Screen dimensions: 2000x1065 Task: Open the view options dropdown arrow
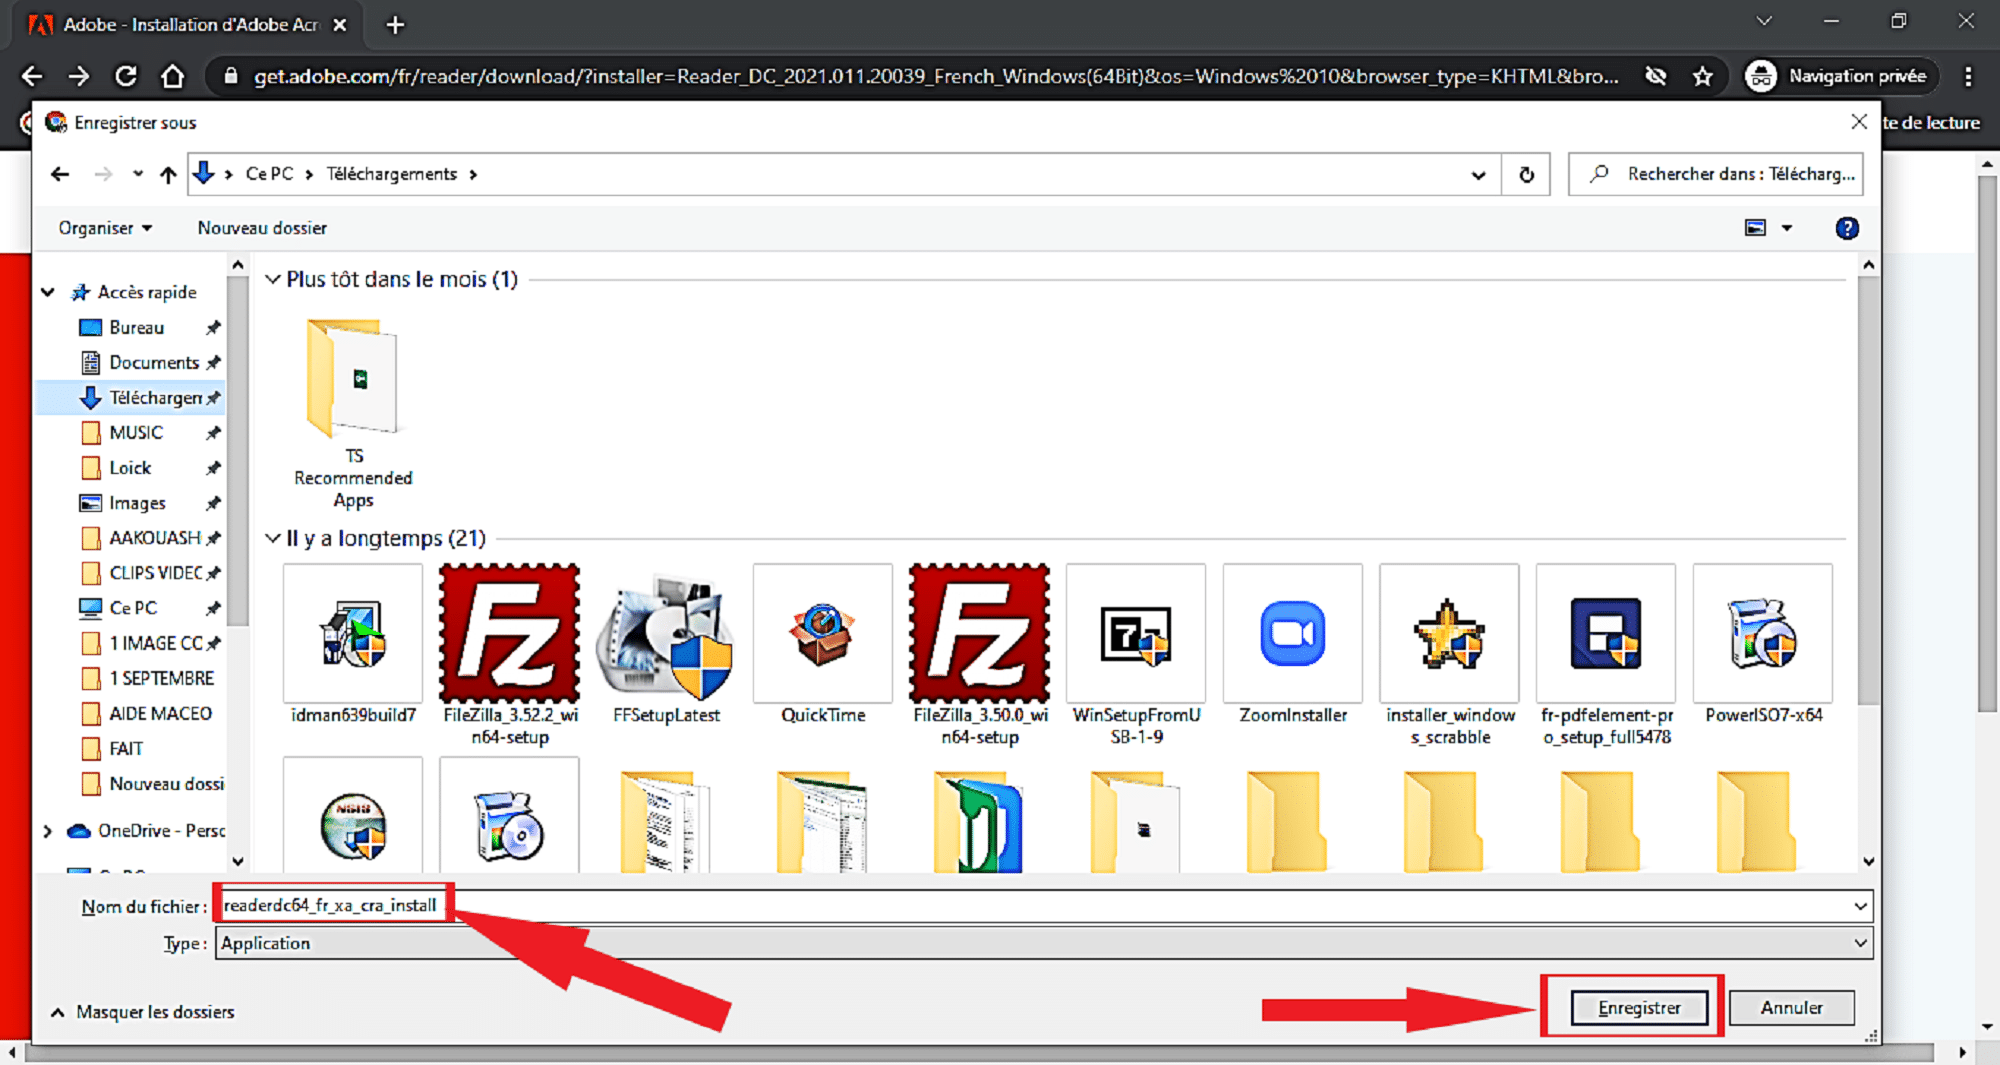(1786, 228)
